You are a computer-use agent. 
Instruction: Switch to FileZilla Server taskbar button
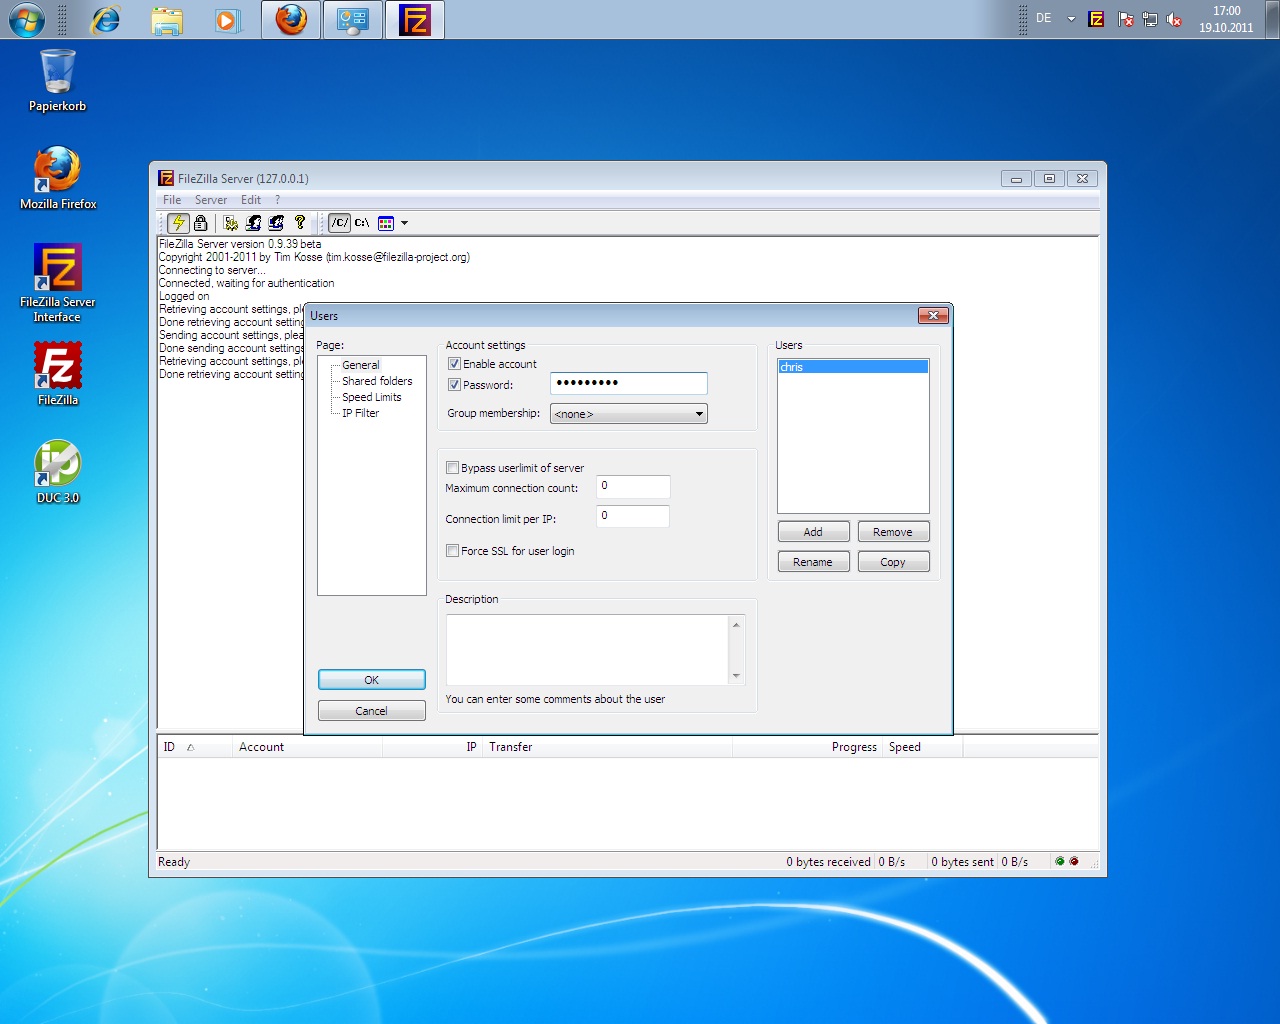coord(414,20)
